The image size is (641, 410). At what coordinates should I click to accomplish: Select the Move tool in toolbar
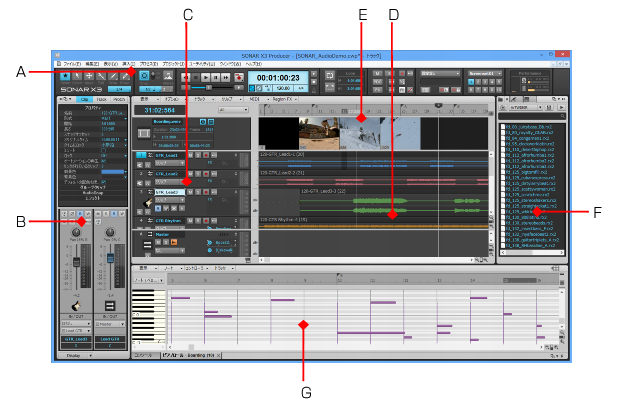coord(89,76)
